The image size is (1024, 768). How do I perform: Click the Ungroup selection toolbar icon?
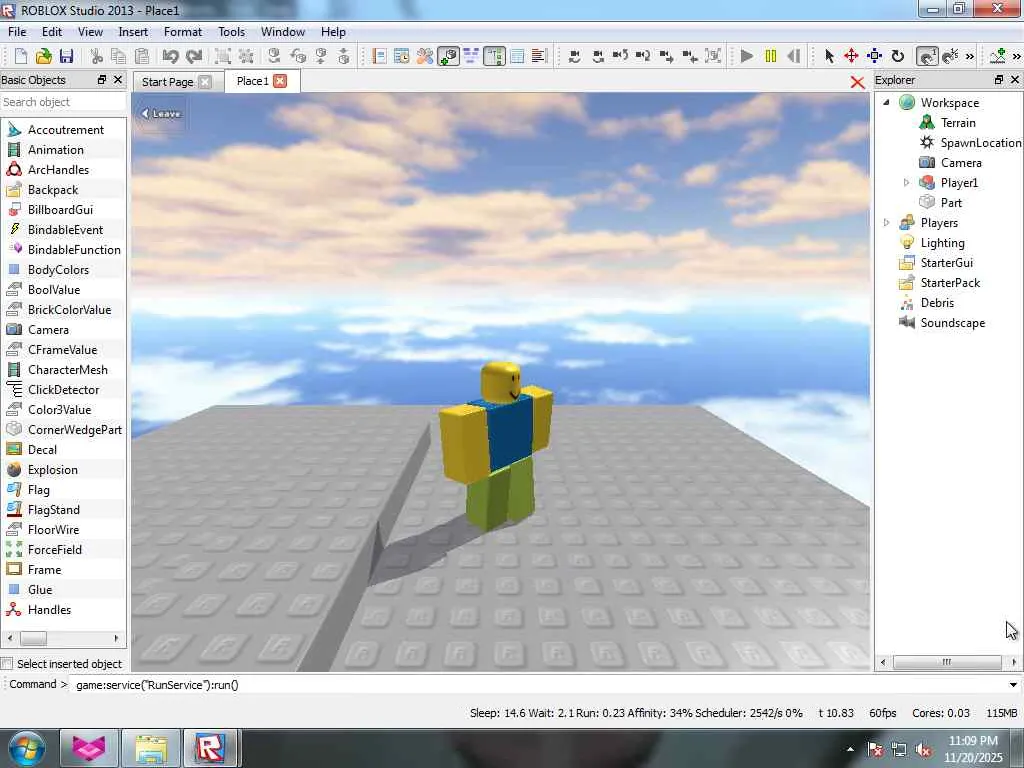tap(246, 56)
